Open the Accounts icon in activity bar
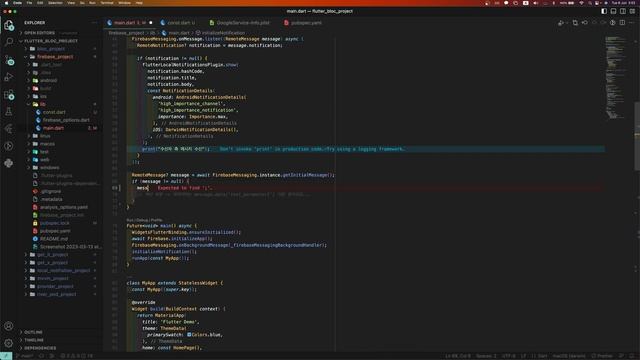The width and height of the screenshot is (640, 360). (9, 326)
